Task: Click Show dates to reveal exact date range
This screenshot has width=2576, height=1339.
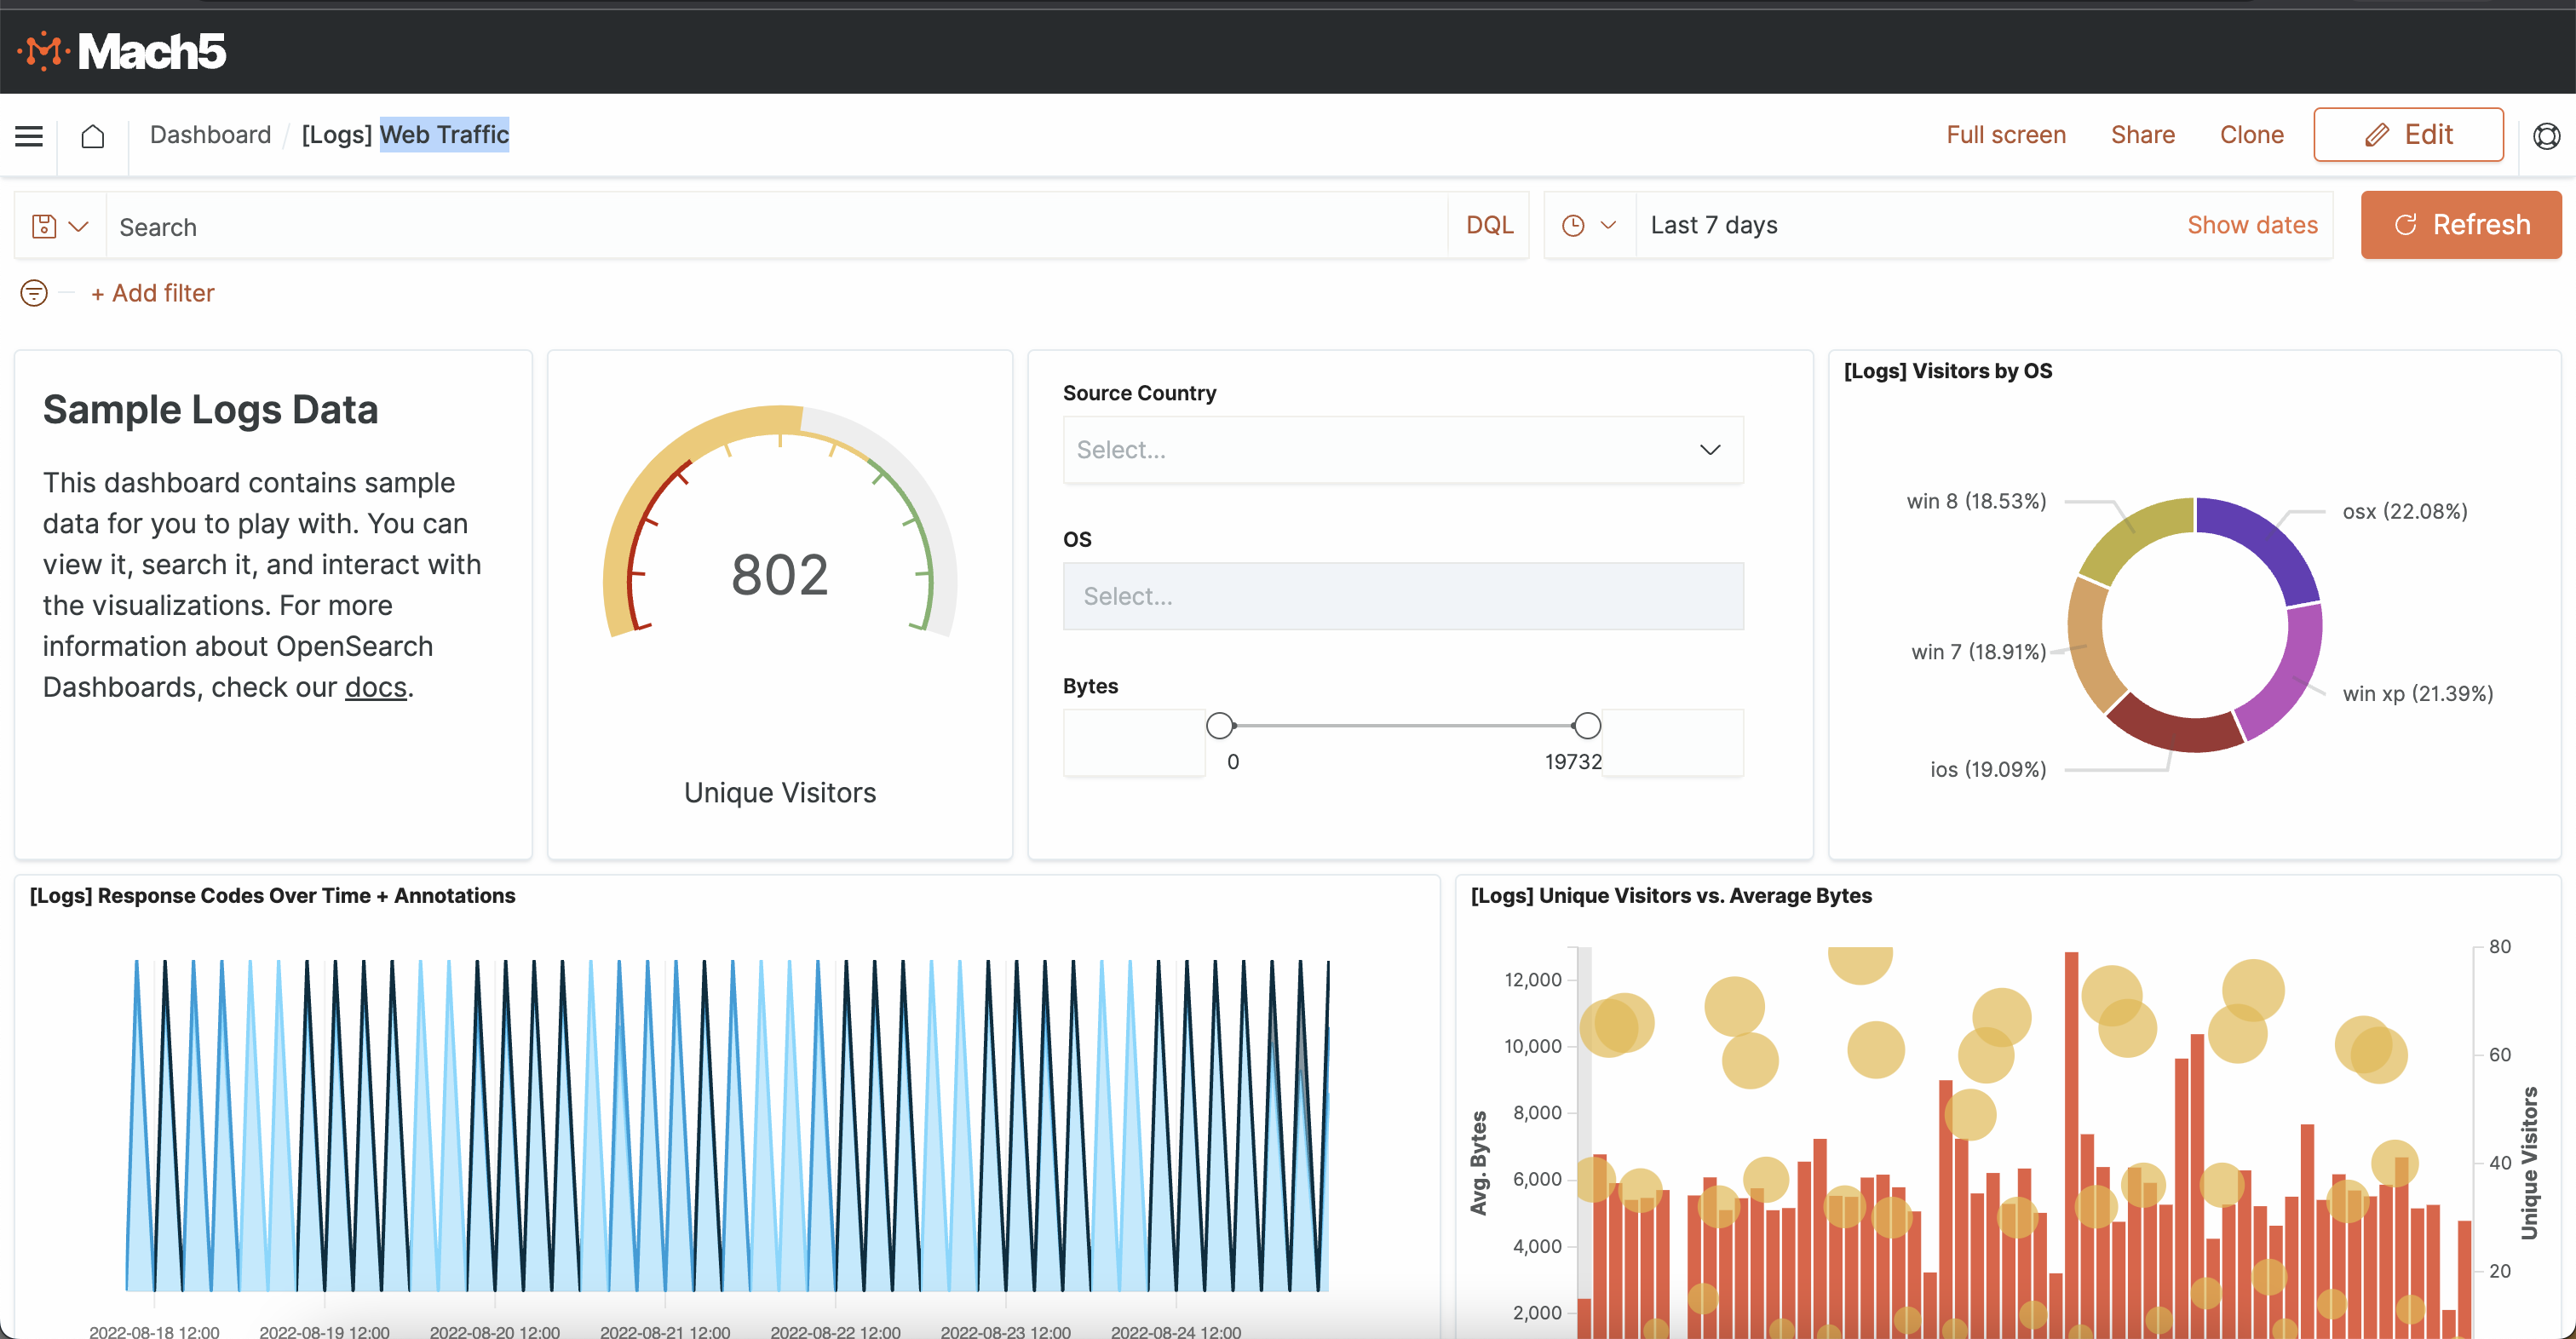Action: pyautogui.click(x=2252, y=225)
